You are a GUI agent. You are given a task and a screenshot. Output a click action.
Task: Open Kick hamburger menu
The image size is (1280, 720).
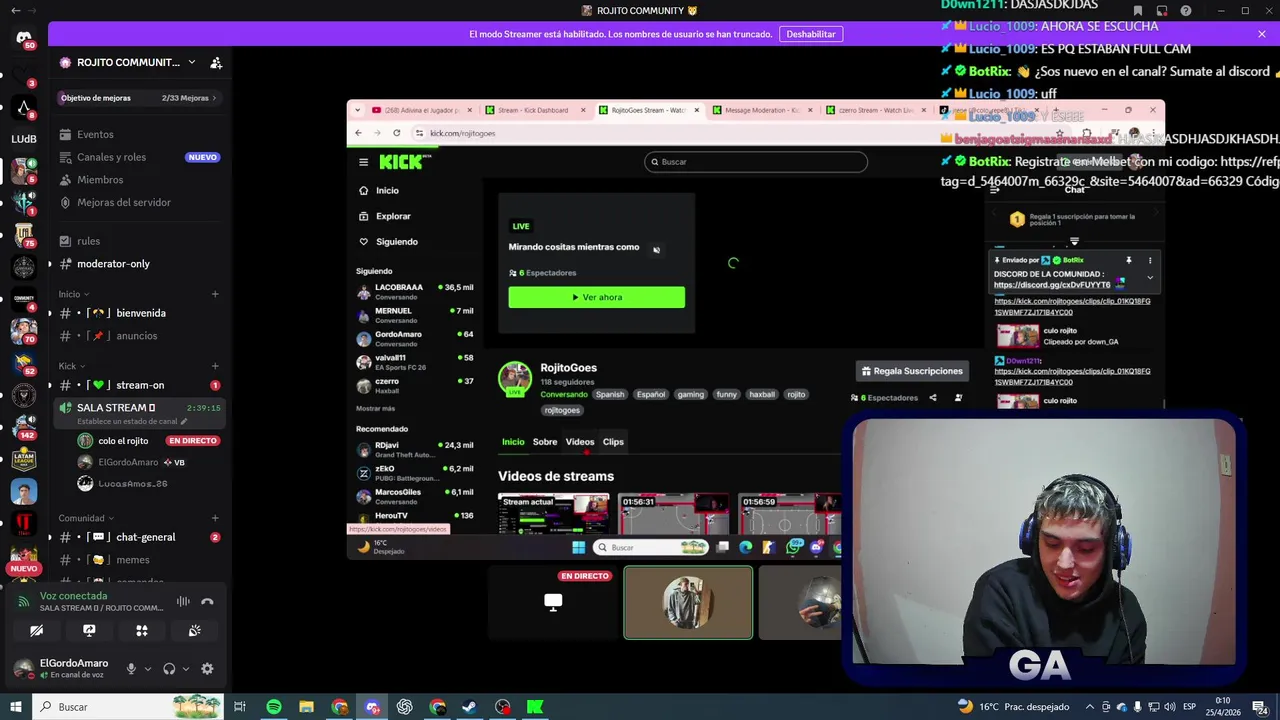[363, 162]
